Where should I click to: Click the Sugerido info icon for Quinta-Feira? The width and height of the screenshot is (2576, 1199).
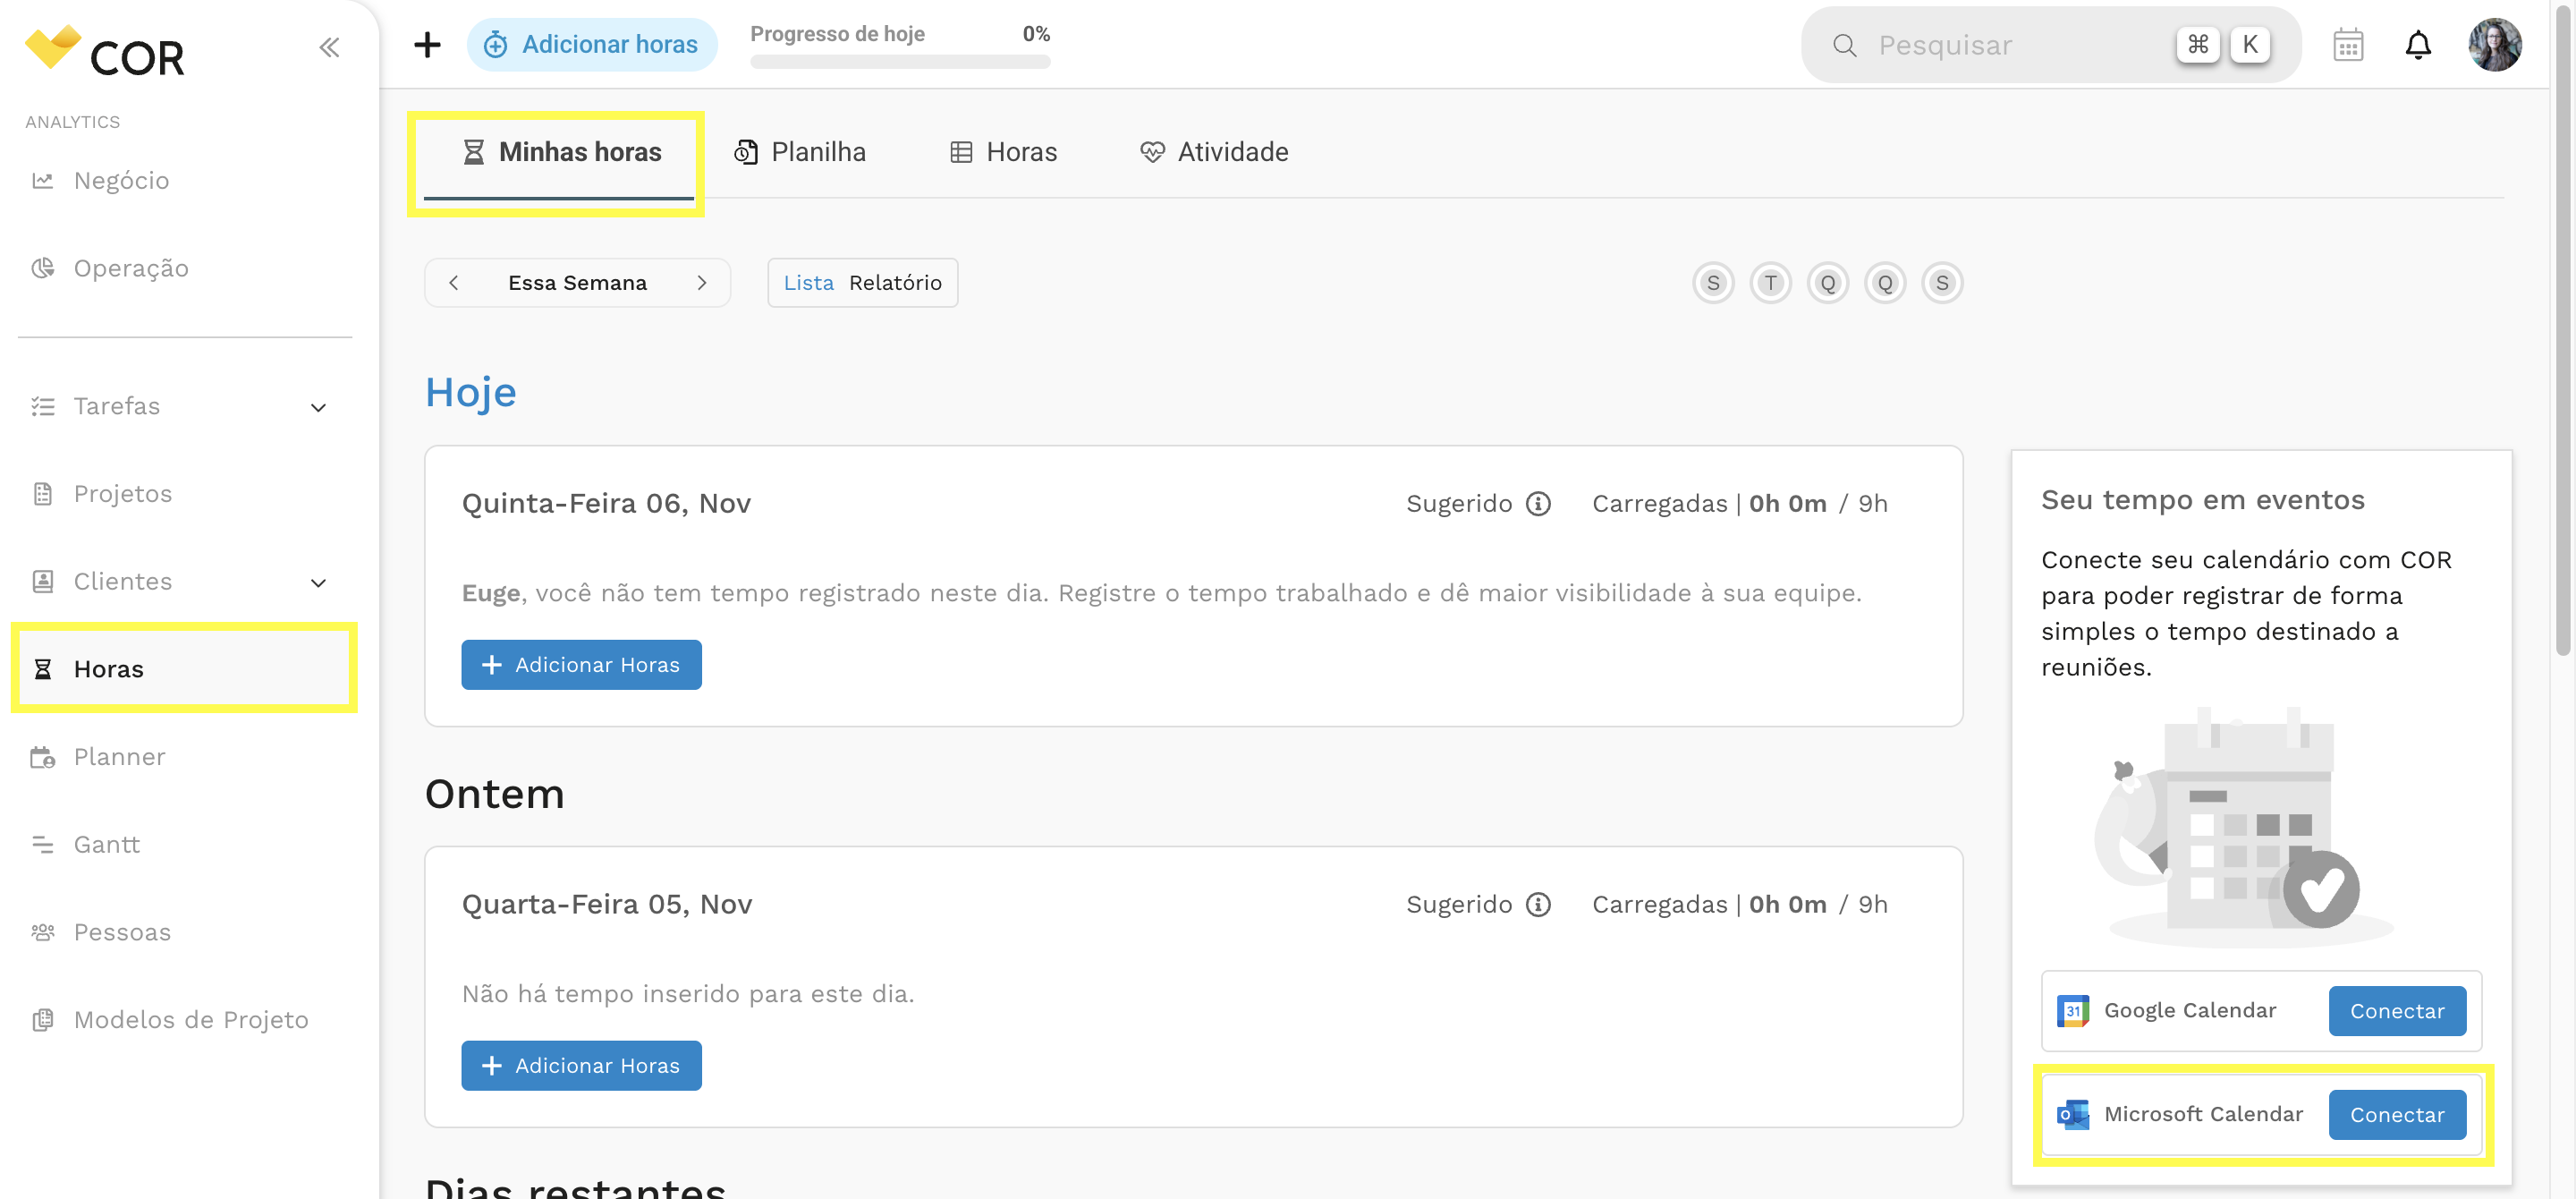pos(1538,504)
